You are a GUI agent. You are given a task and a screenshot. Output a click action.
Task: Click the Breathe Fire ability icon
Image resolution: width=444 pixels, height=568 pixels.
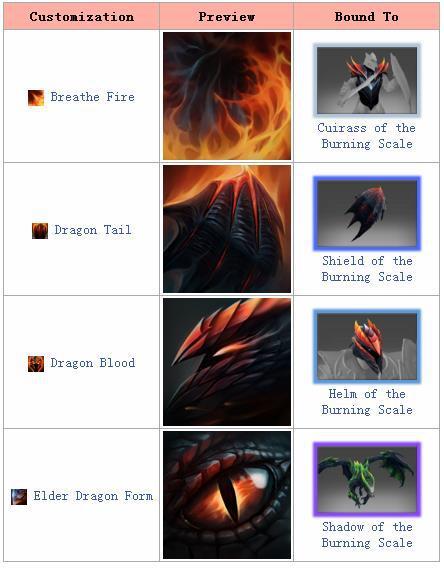pos(36,98)
